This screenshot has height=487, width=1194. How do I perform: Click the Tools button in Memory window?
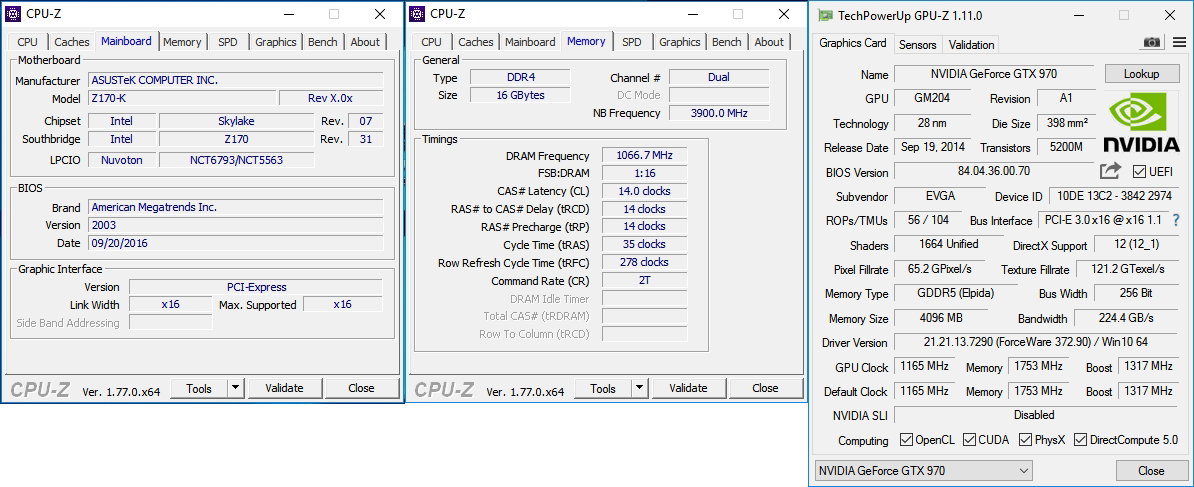tap(602, 388)
